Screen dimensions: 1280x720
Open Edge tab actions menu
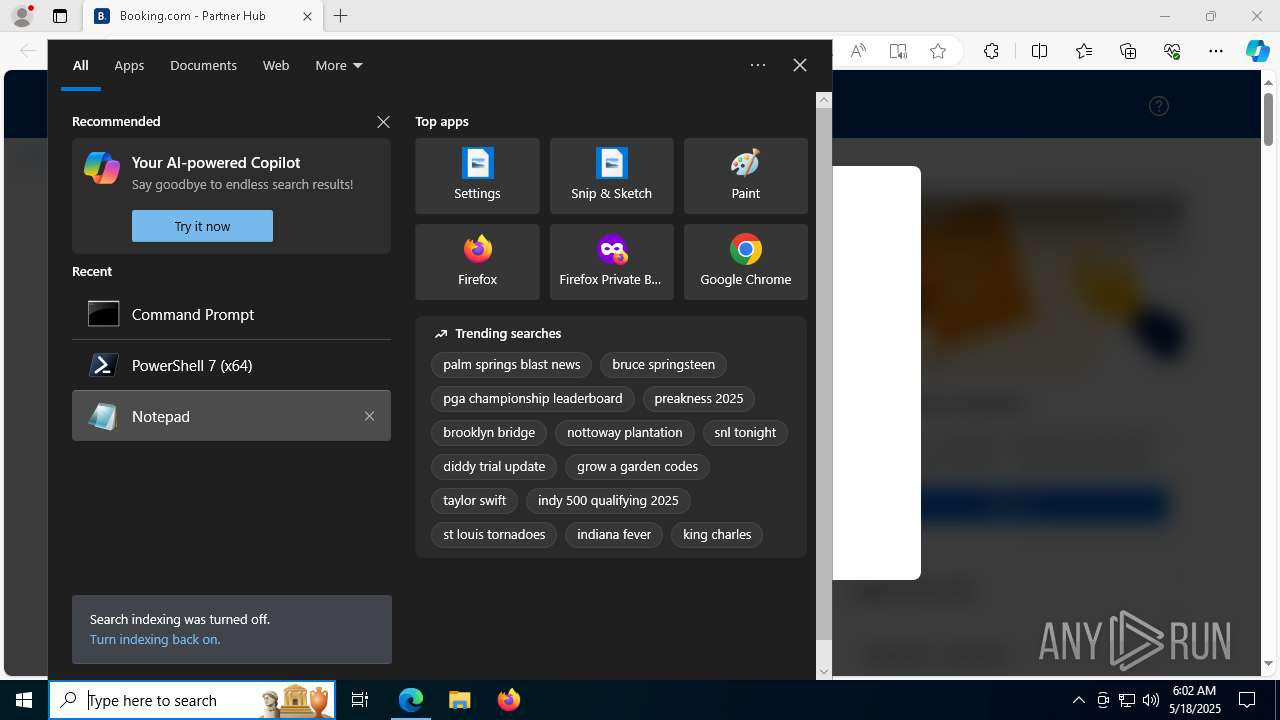(60, 16)
